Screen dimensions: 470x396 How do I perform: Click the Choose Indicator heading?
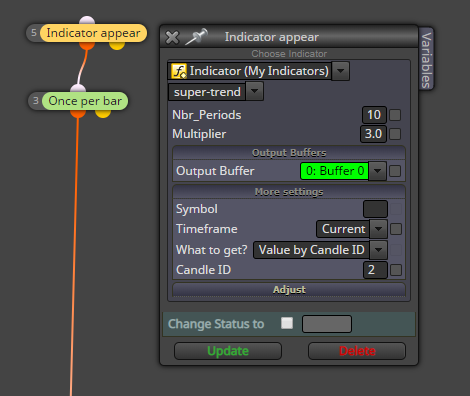[289, 54]
